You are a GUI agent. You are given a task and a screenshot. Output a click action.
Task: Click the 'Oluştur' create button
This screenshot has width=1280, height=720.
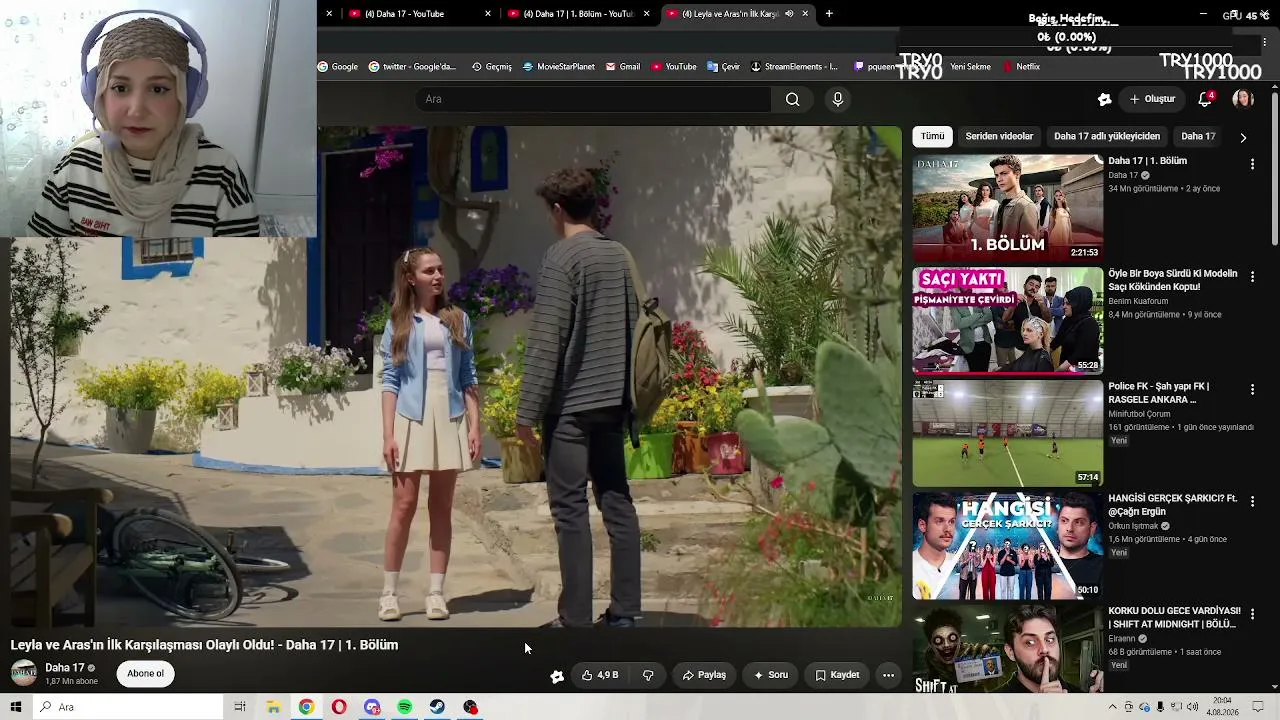click(1152, 99)
